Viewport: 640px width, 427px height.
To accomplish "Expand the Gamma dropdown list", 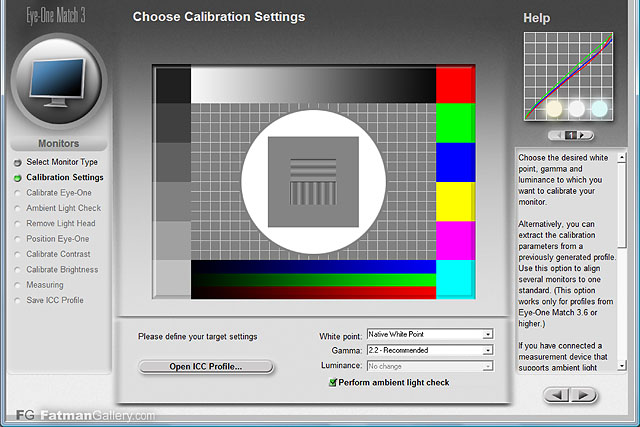I will [487, 351].
